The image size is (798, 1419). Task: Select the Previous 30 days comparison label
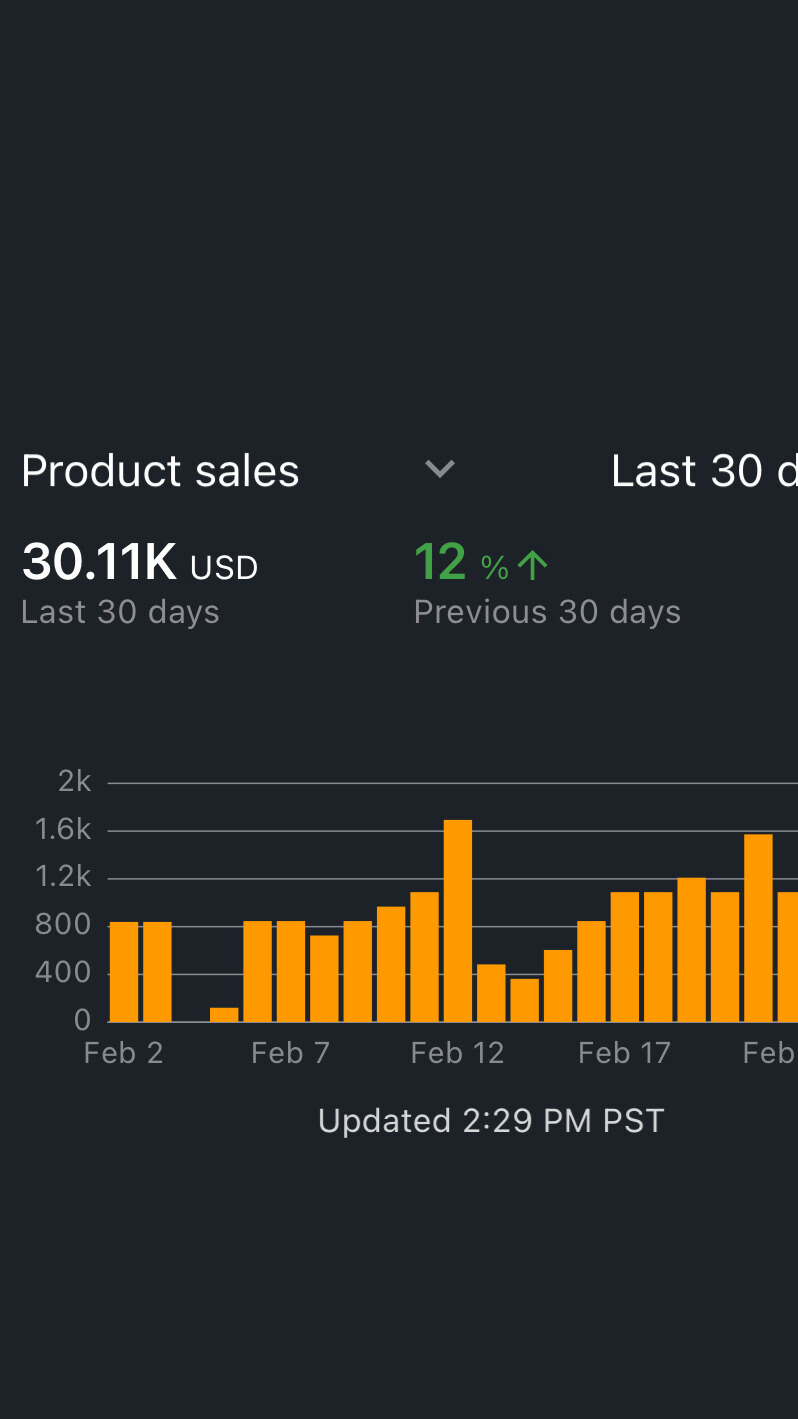(547, 612)
